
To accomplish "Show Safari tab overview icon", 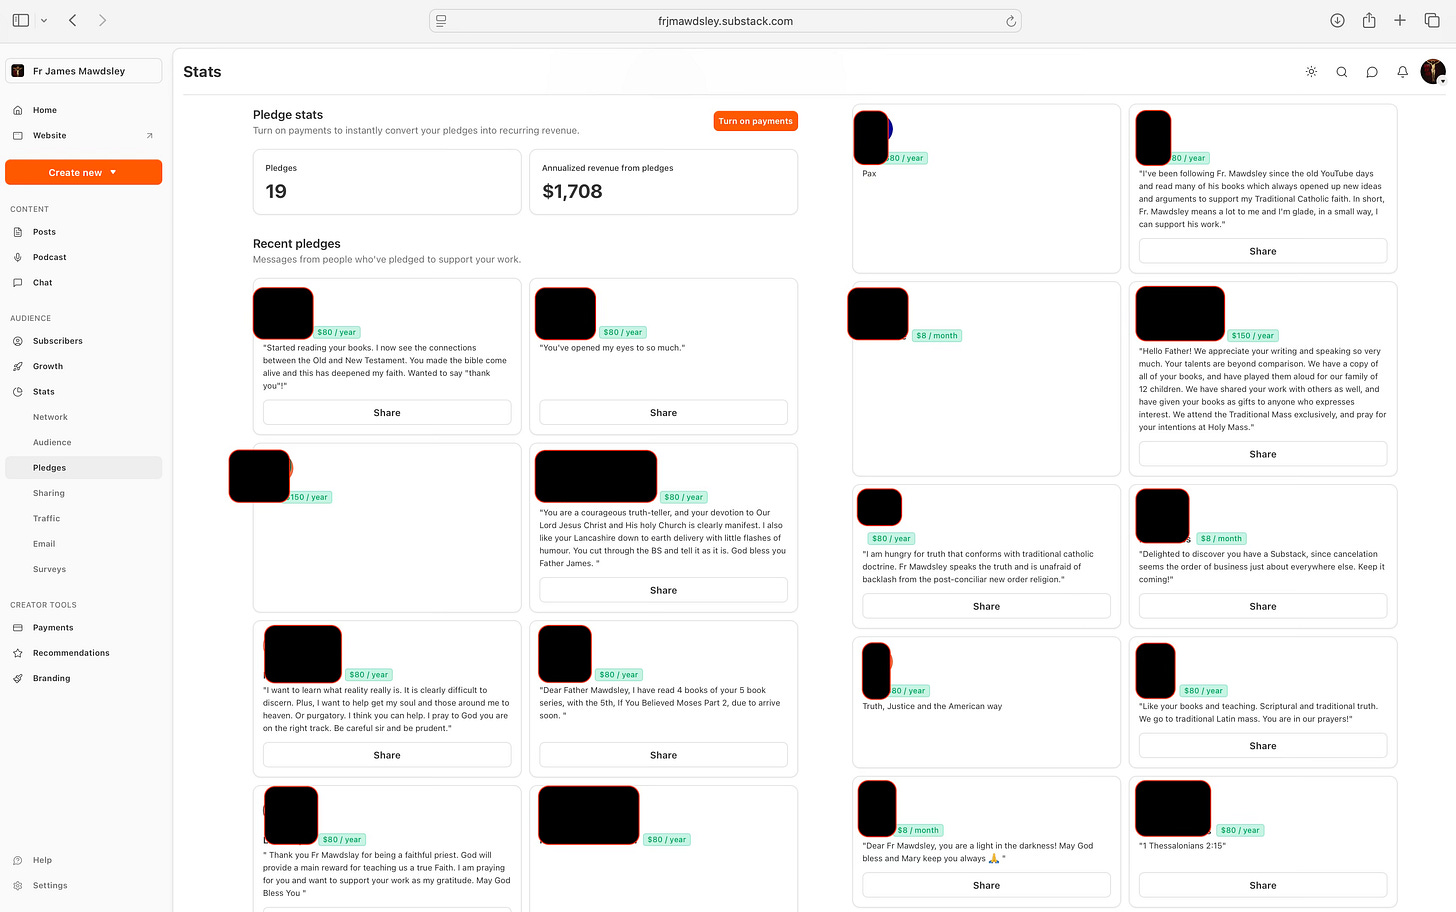I will (x=1431, y=20).
